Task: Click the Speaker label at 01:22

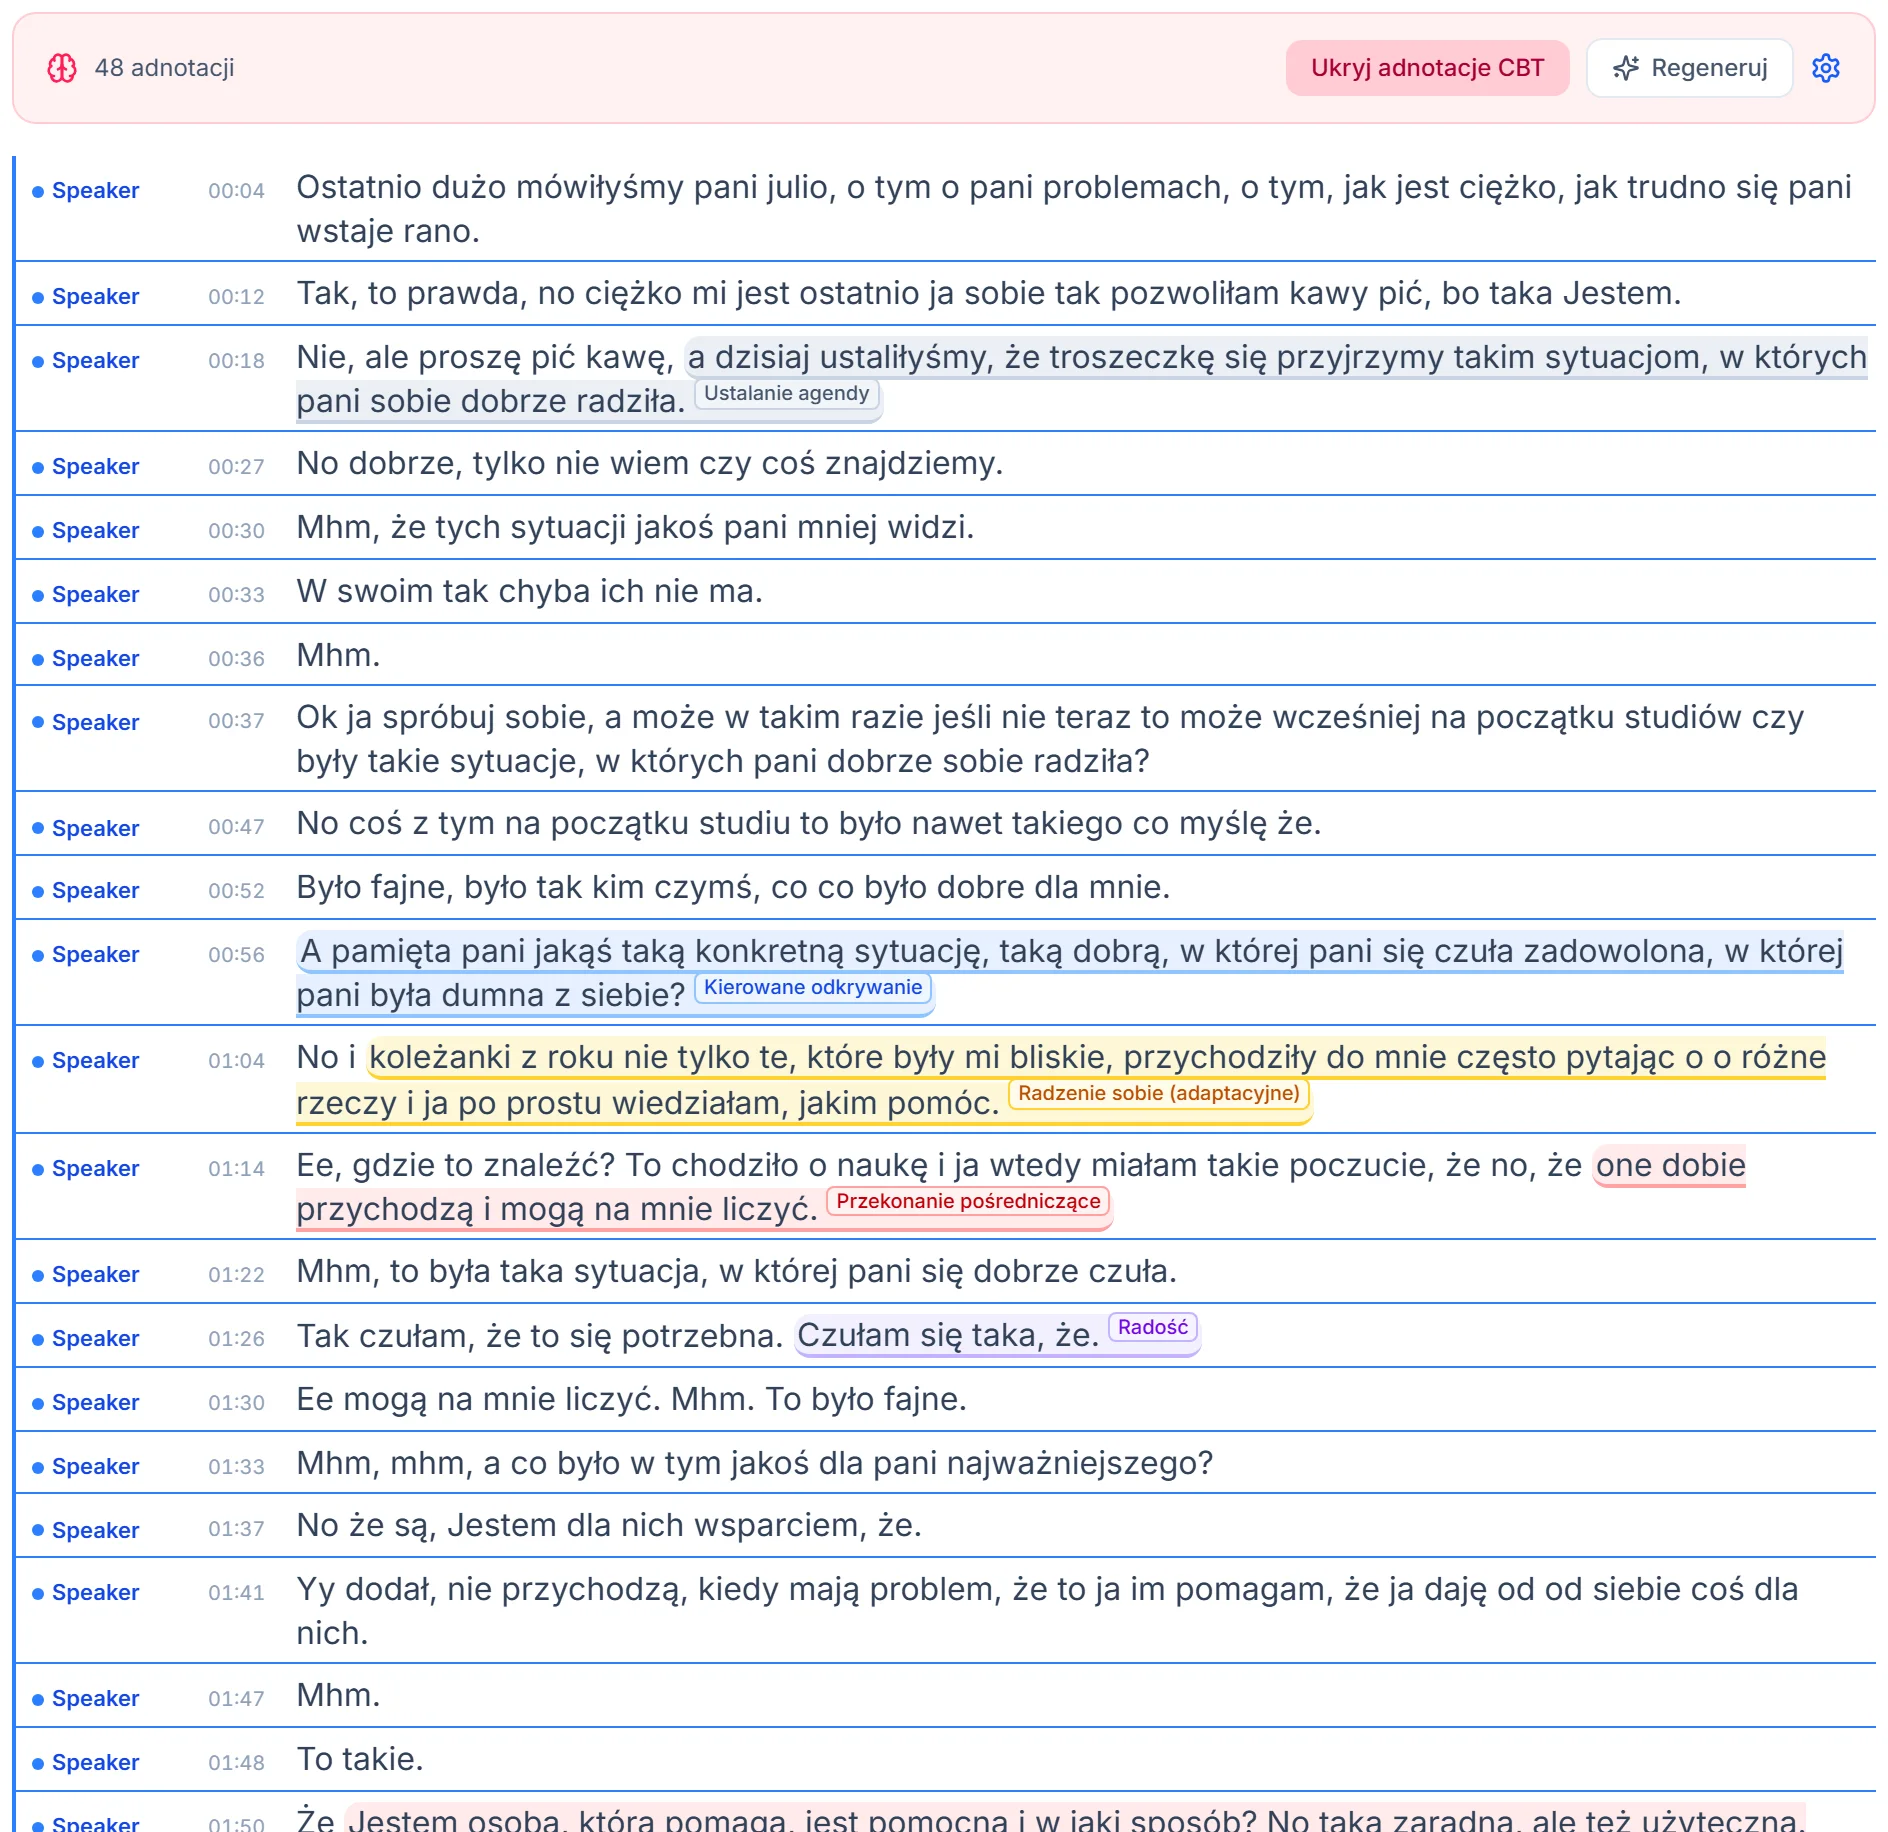Action: coord(95,1274)
